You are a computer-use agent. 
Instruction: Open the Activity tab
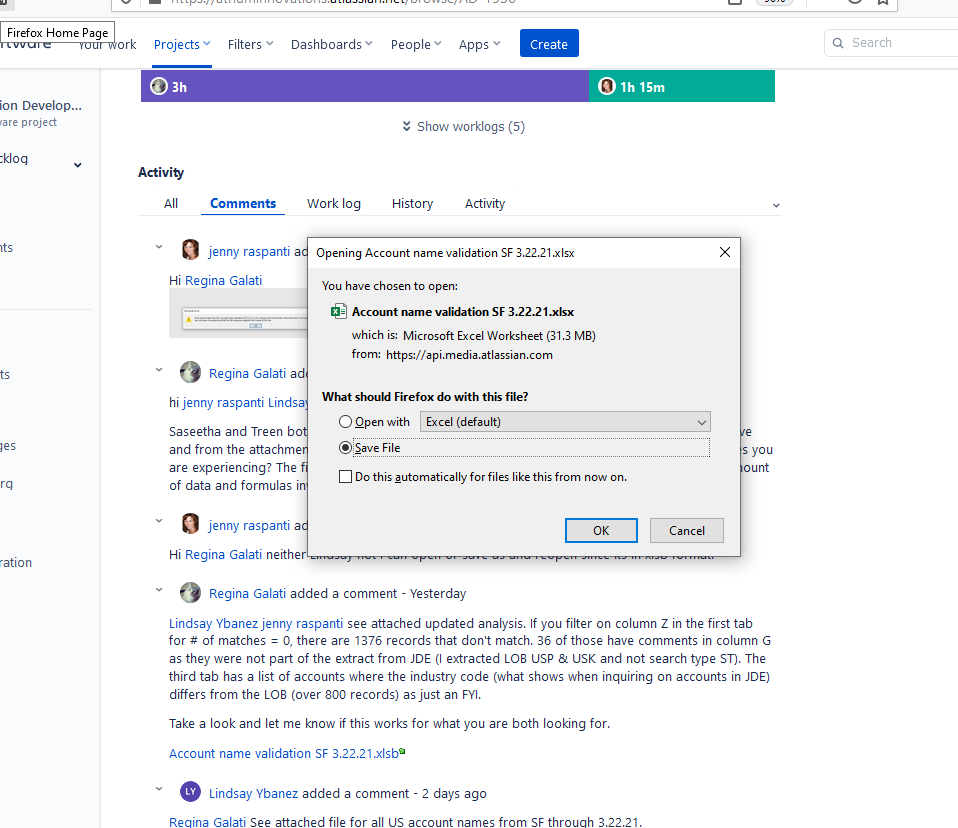pyautogui.click(x=485, y=203)
